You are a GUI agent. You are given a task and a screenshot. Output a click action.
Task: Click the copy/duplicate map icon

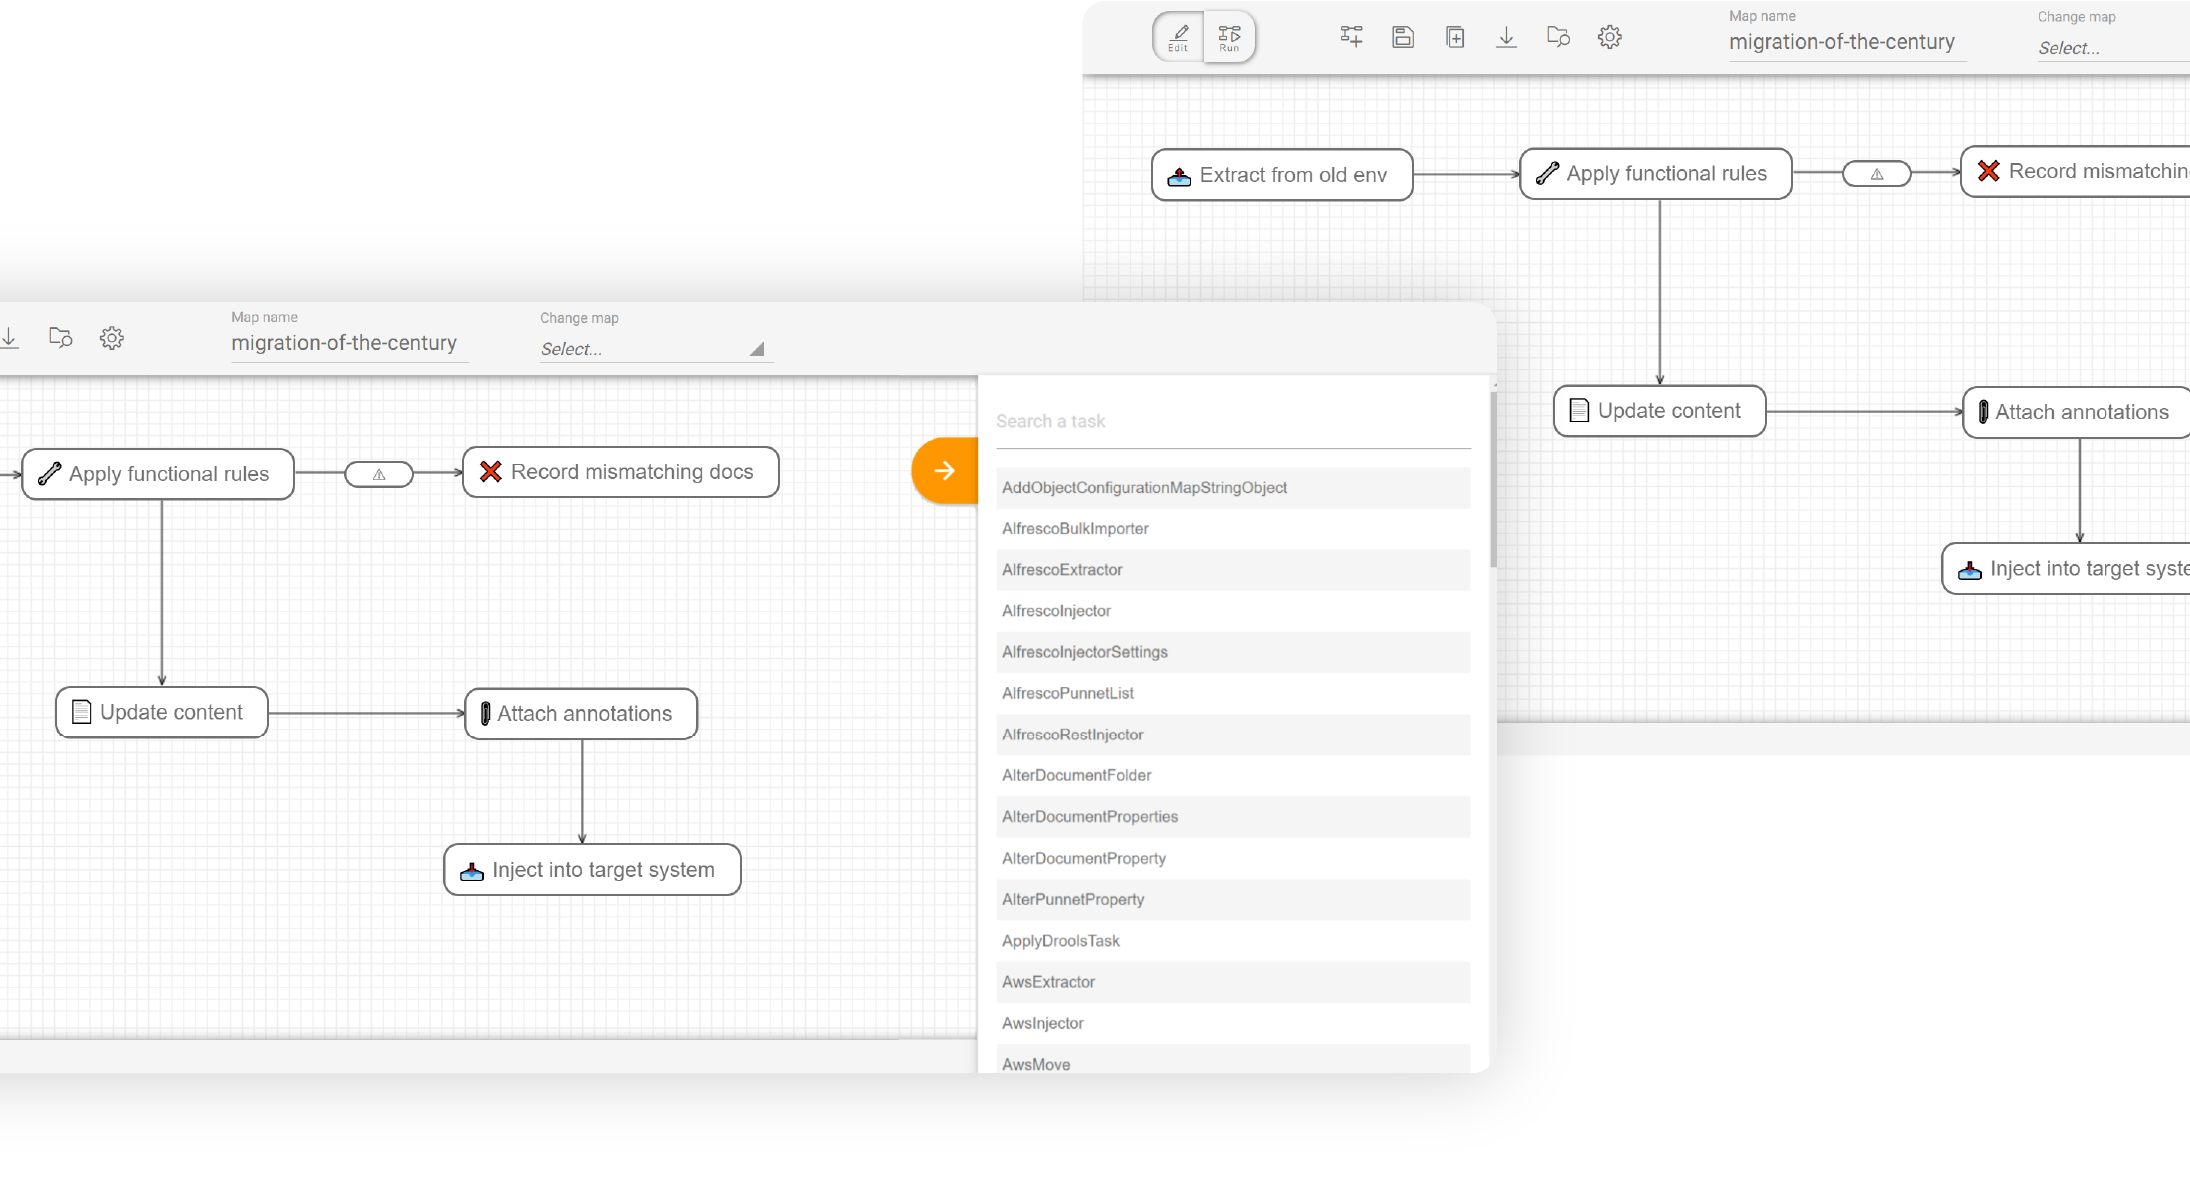click(1453, 36)
